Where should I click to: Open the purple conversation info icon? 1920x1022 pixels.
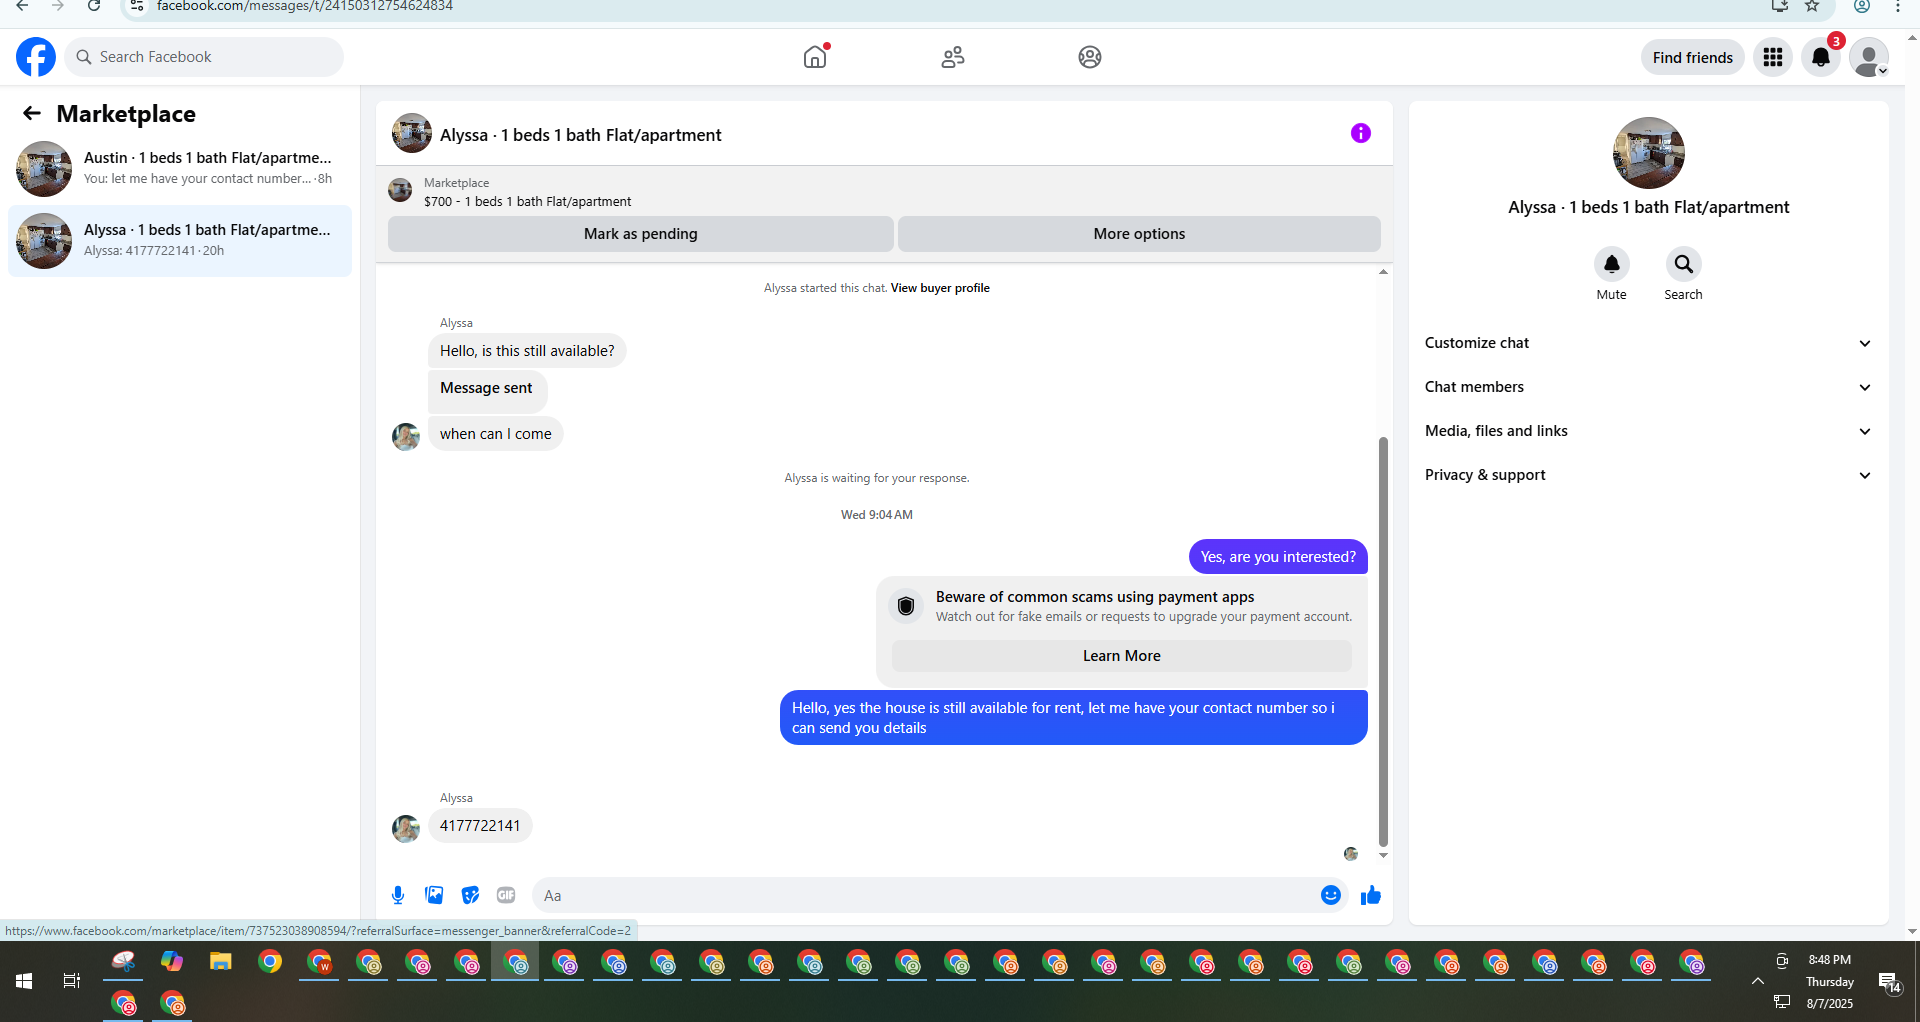point(1361,133)
